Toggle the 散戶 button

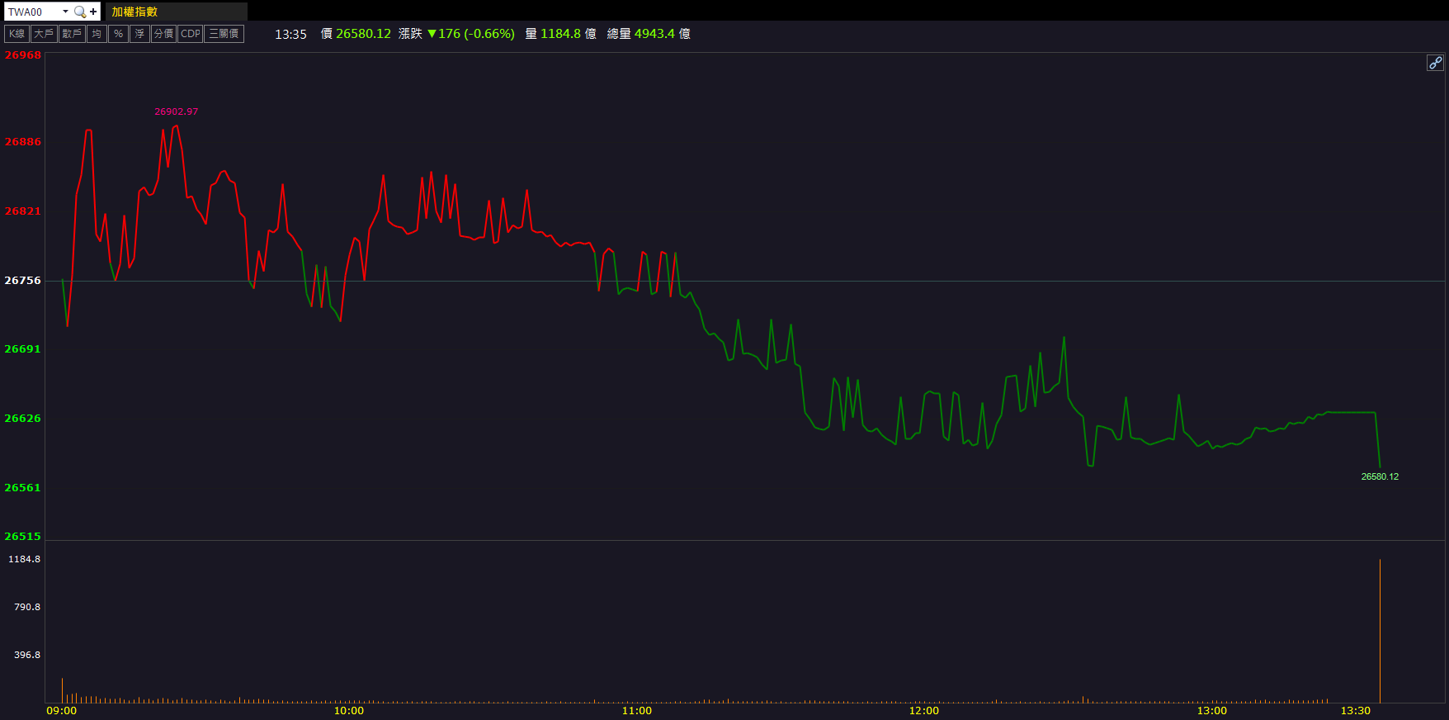tap(71, 34)
